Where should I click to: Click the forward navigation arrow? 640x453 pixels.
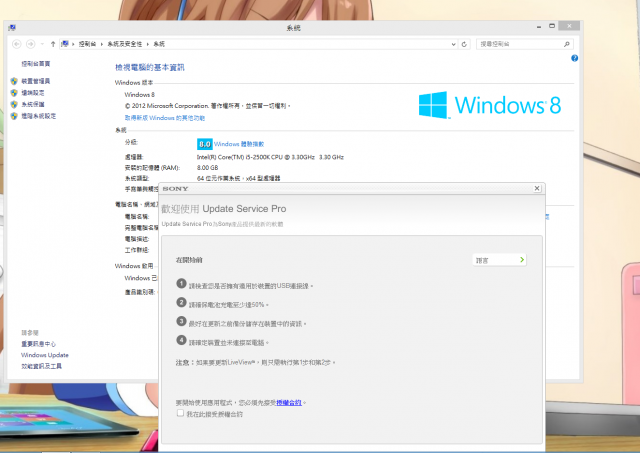tap(30, 44)
